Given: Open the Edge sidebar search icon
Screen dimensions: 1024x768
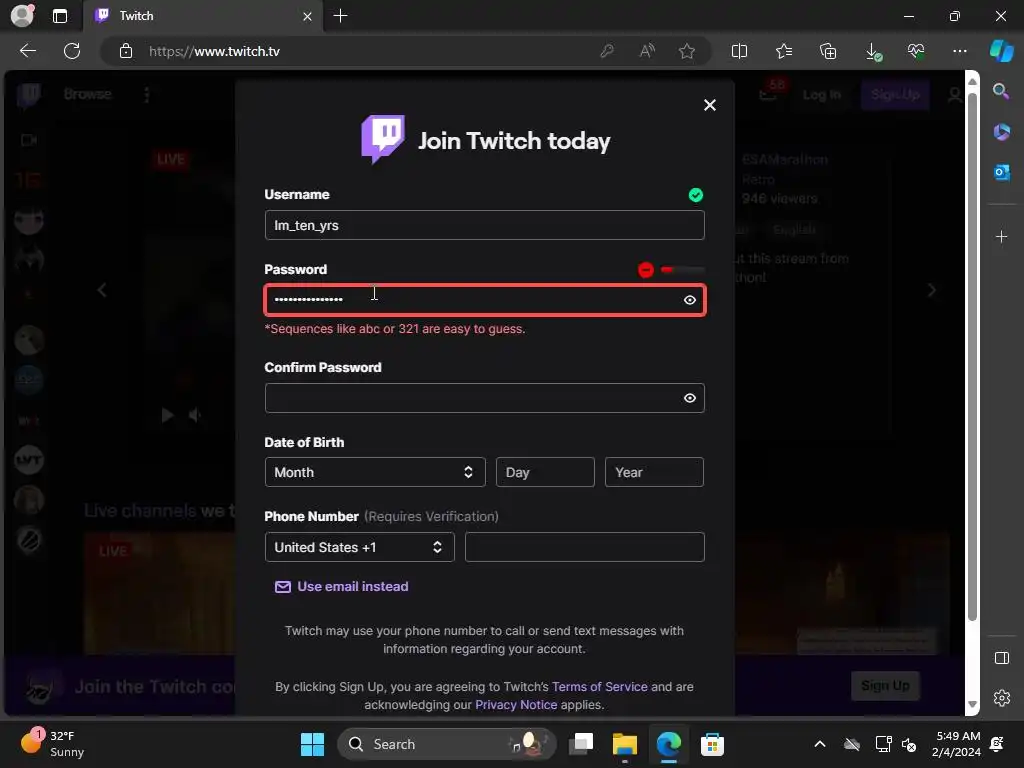Looking at the screenshot, I should point(1001,91).
